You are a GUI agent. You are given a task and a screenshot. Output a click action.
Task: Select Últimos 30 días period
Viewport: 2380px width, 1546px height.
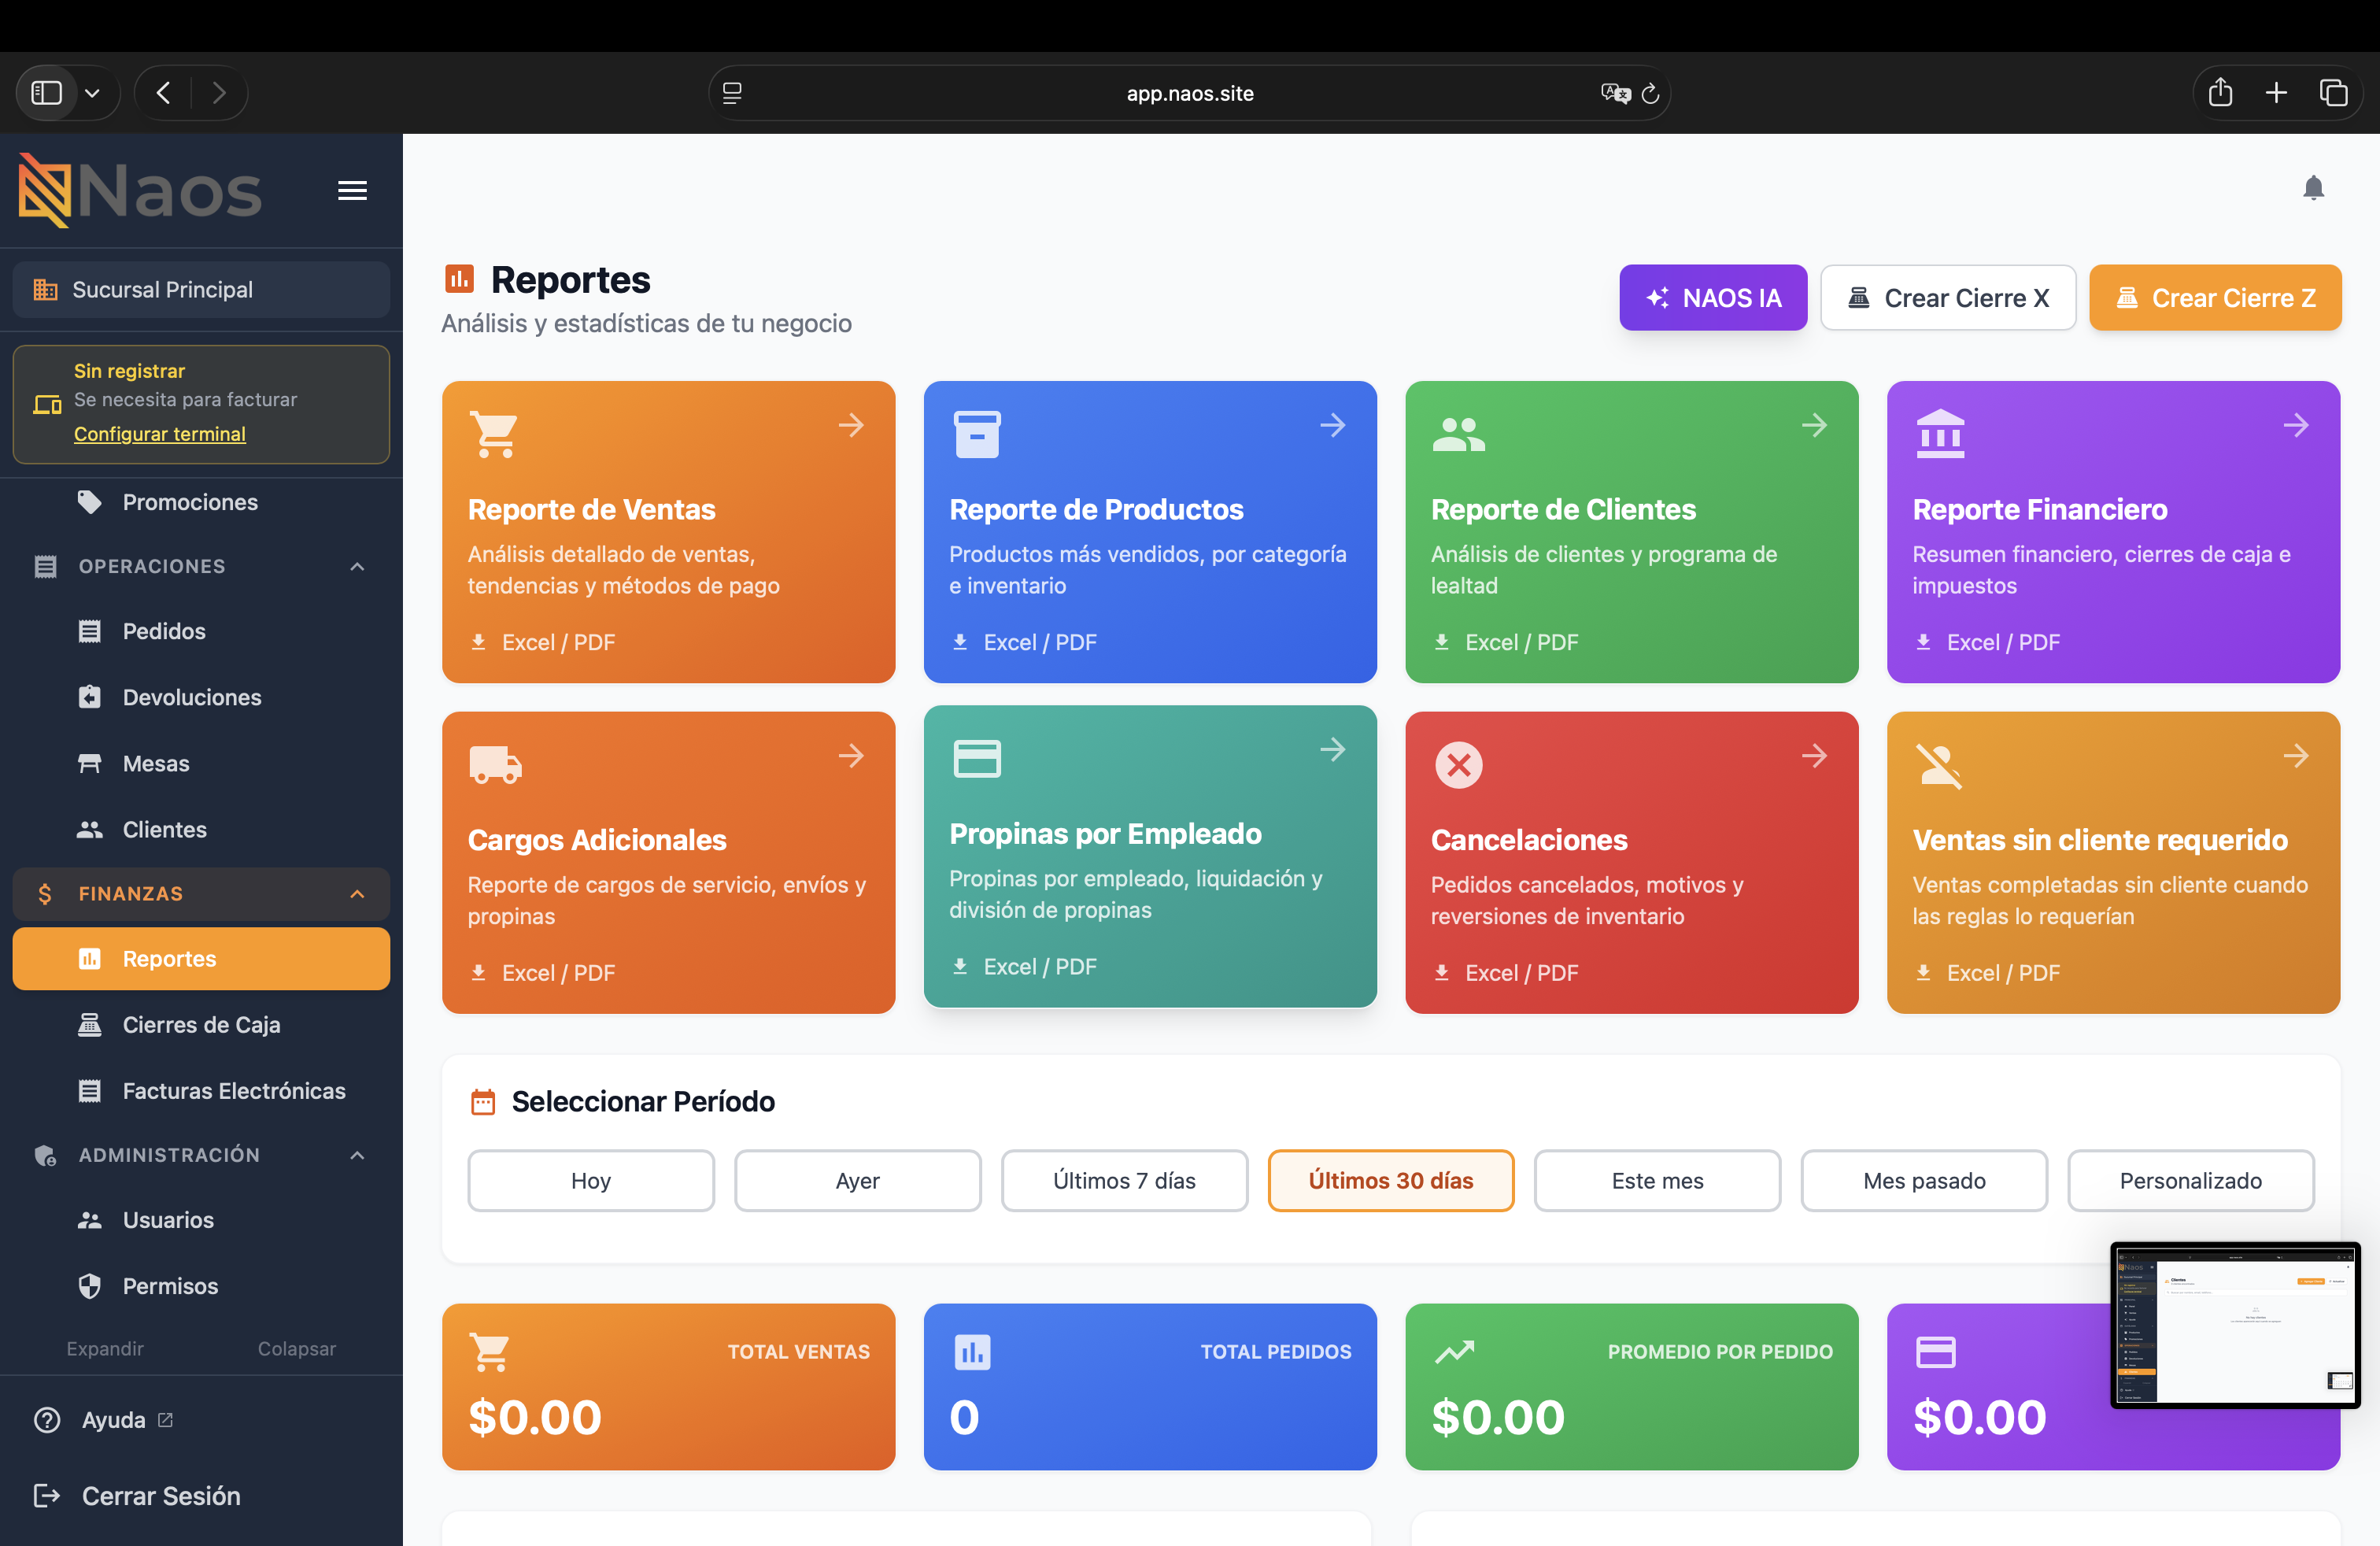[1391, 1180]
